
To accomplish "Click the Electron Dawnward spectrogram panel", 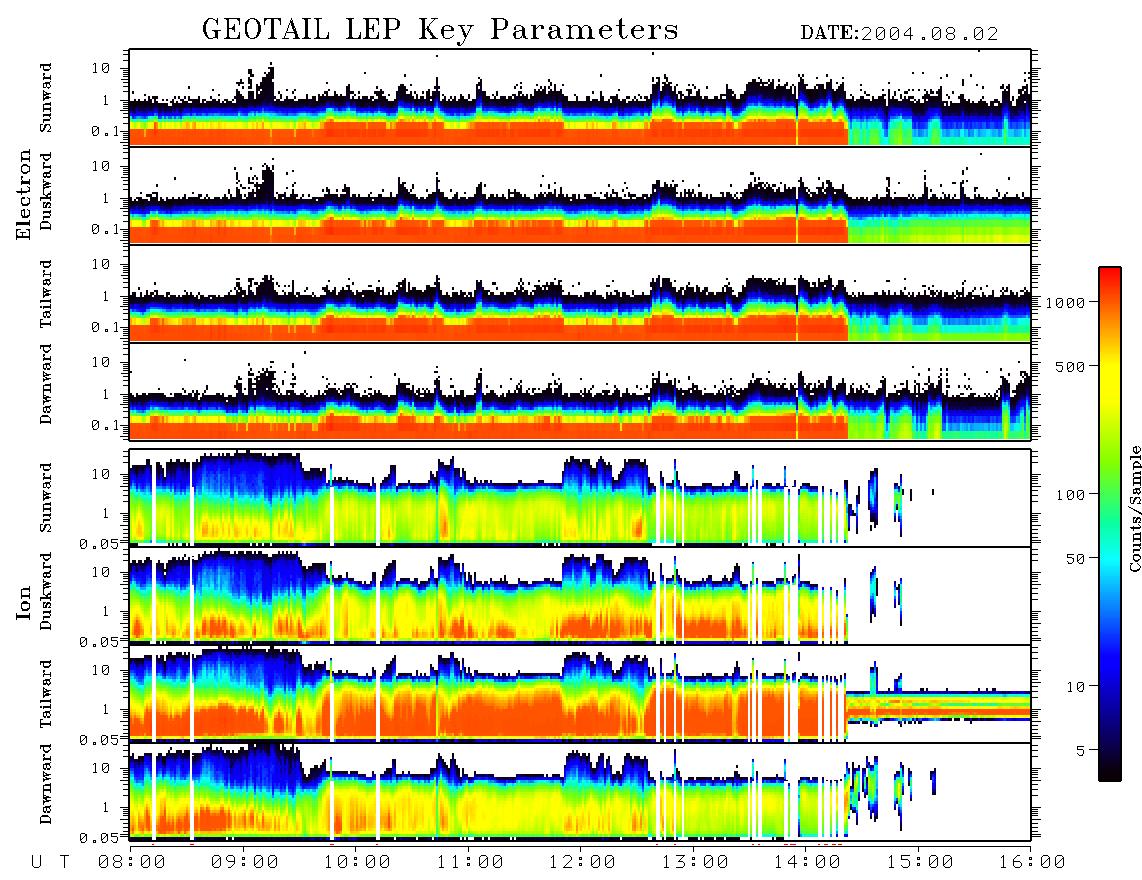I will (x=580, y=391).
